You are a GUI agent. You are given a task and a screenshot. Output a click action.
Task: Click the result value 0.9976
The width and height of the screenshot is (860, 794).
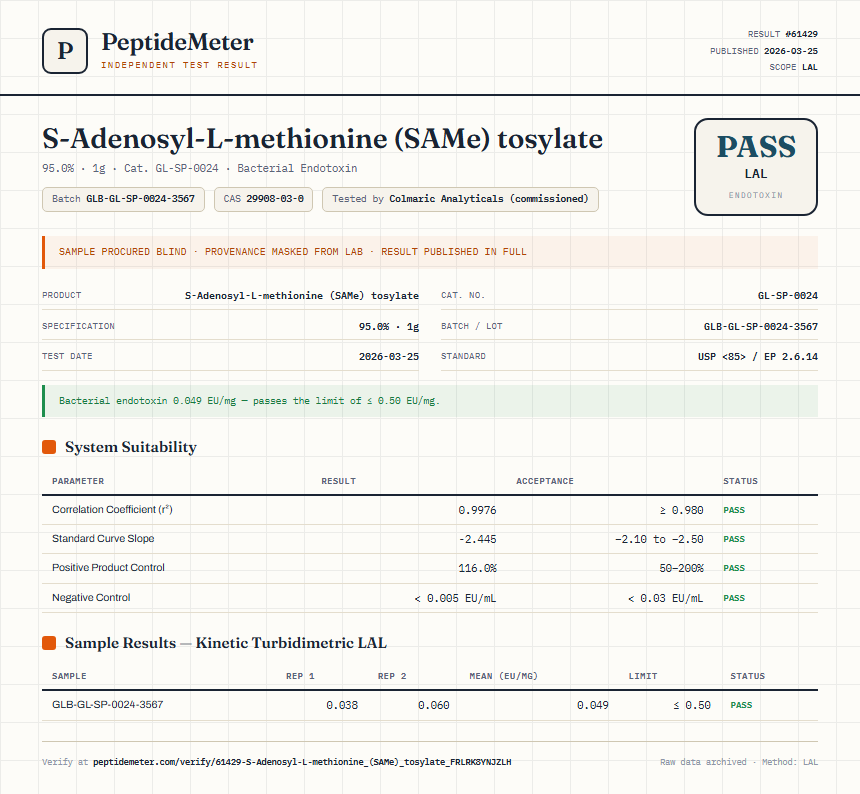click(477, 511)
